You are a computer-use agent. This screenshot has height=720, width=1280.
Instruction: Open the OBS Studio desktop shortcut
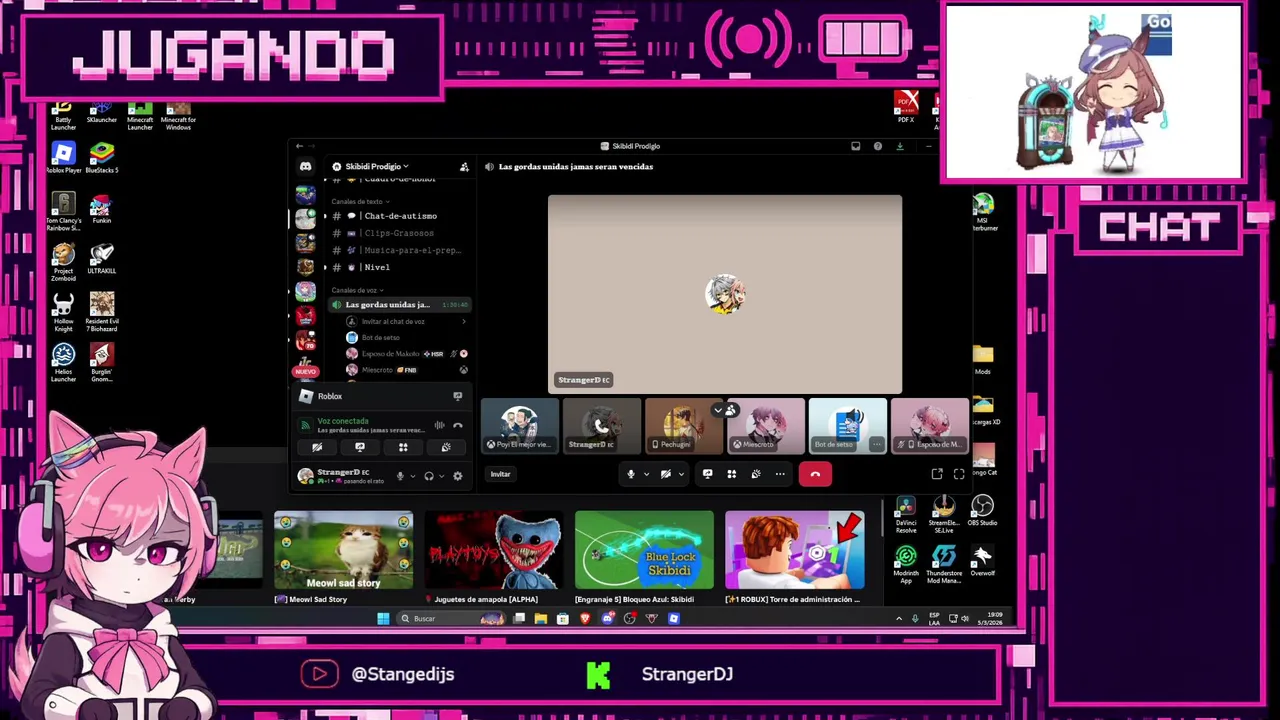[x=982, y=511]
